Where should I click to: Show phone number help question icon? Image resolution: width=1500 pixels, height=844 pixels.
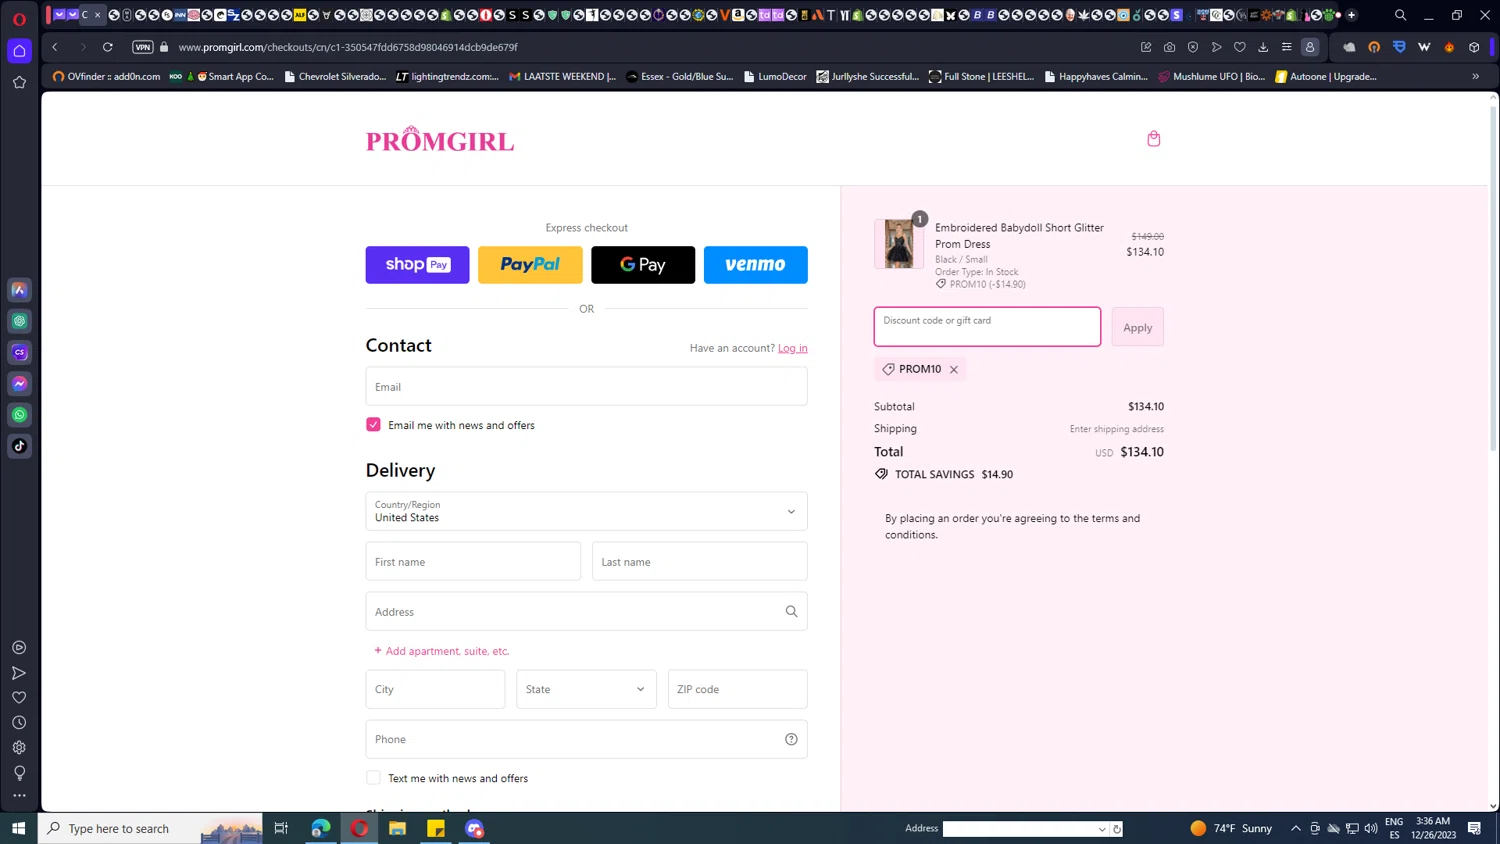(x=791, y=739)
